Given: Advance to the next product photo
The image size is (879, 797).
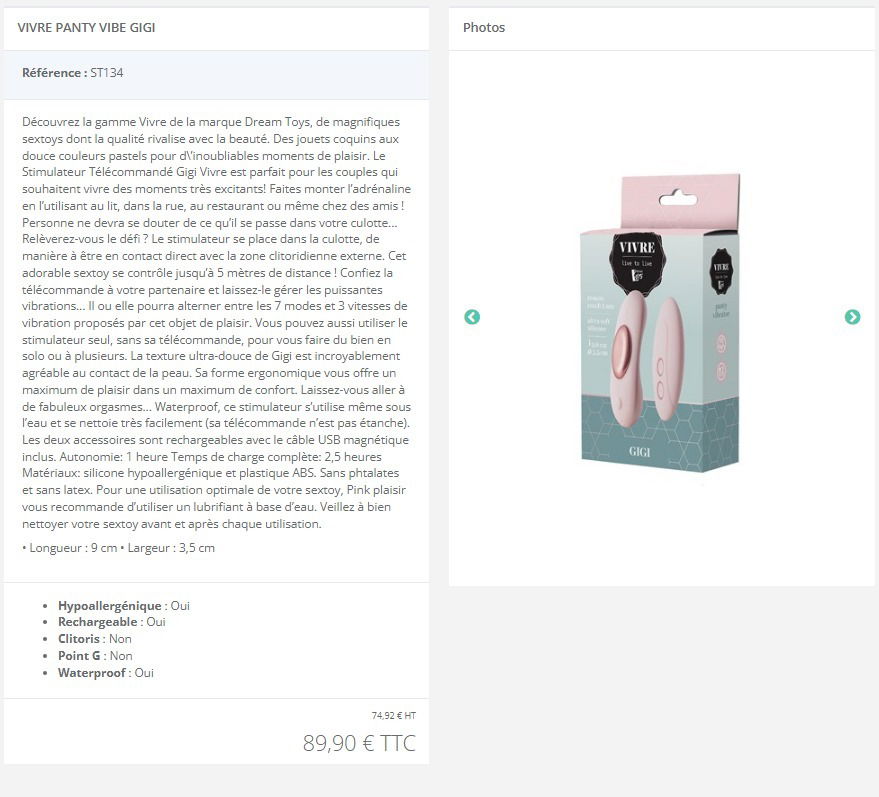Looking at the screenshot, I should click(x=852, y=317).
